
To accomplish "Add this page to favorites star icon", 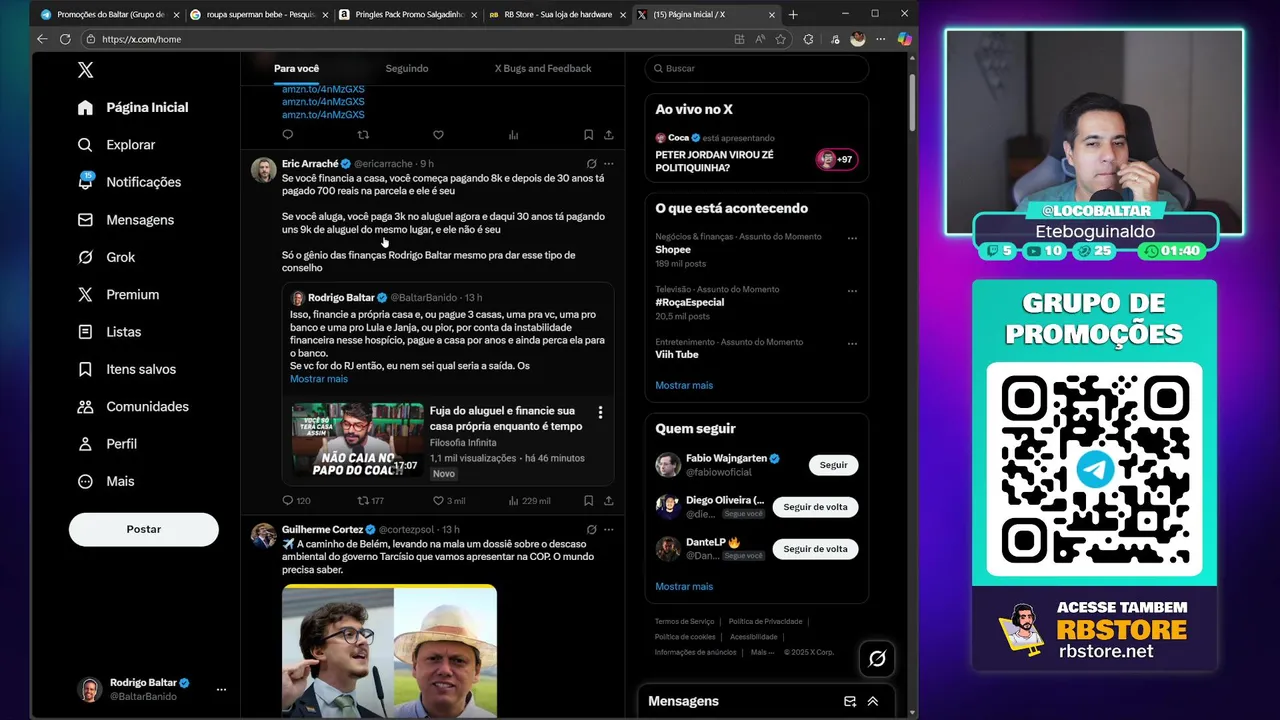I will (x=781, y=39).
